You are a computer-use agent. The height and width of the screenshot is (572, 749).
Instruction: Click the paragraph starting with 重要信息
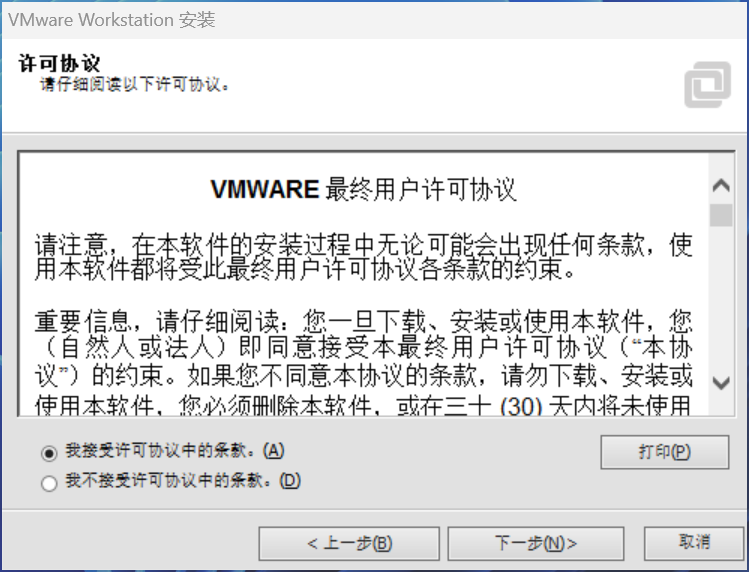pyautogui.click(x=363, y=362)
